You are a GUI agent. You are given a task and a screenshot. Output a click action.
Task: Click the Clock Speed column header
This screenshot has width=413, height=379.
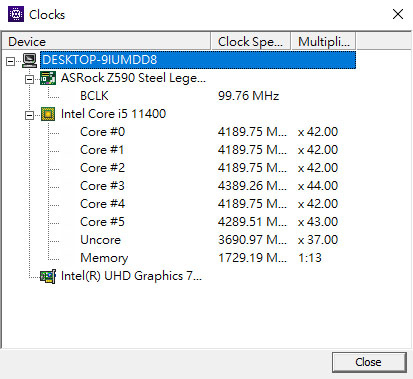pos(251,42)
